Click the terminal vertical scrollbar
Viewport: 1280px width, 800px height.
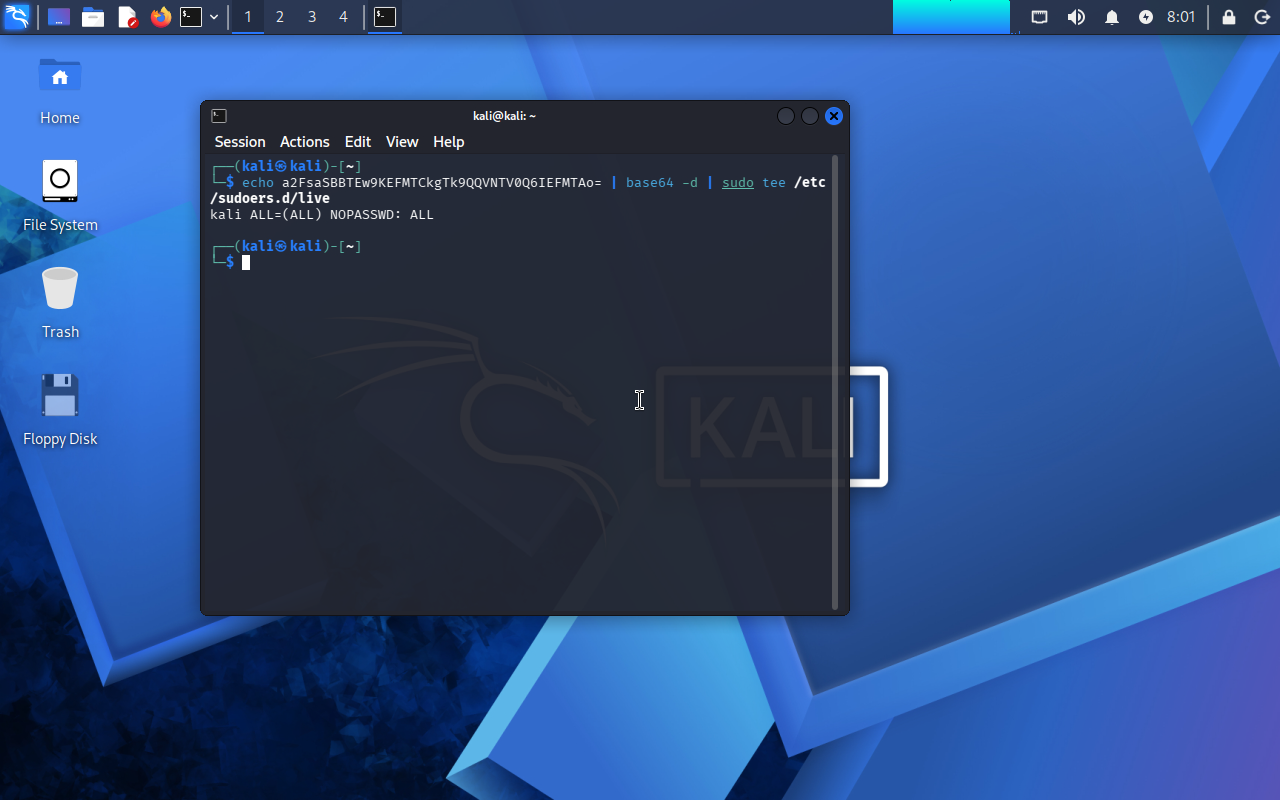pyautogui.click(x=835, y=380)
